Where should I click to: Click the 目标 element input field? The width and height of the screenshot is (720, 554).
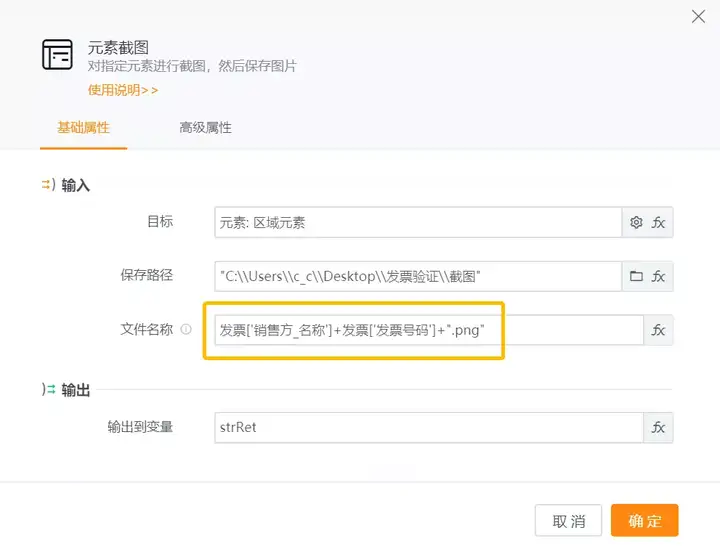[x=418, y=223]
